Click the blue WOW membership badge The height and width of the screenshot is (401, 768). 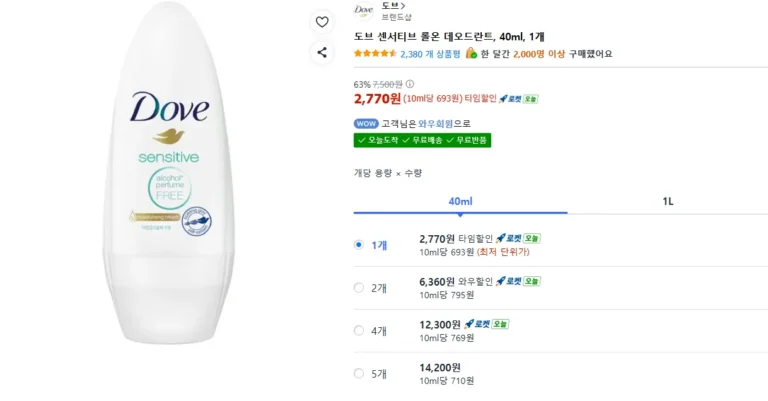[365, 123]
